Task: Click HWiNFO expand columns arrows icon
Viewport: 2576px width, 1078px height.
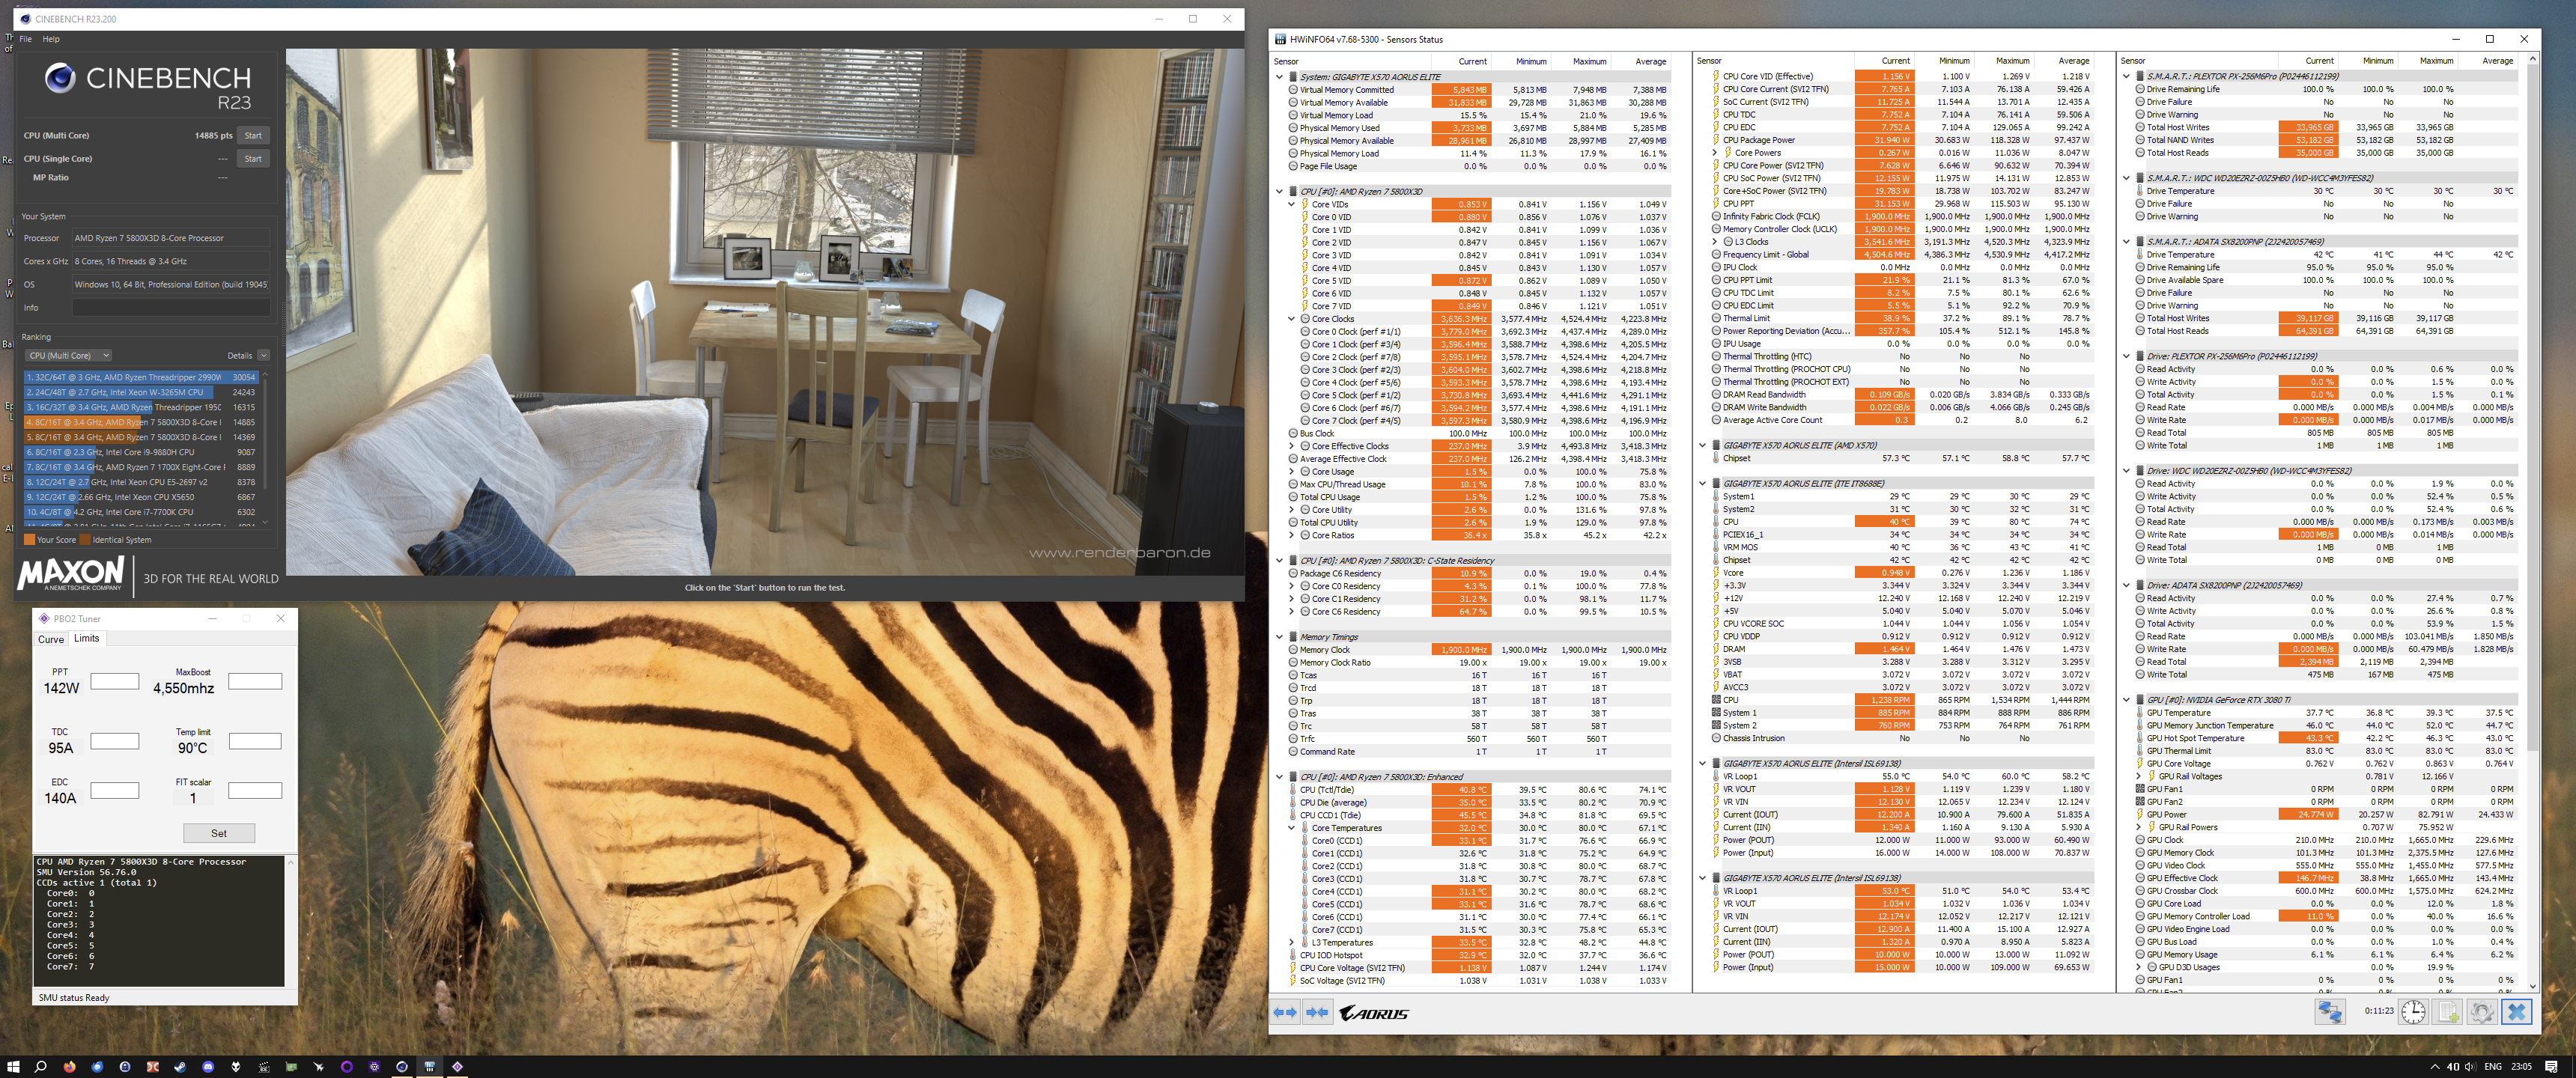Action: click(x=1285, y=1012)
